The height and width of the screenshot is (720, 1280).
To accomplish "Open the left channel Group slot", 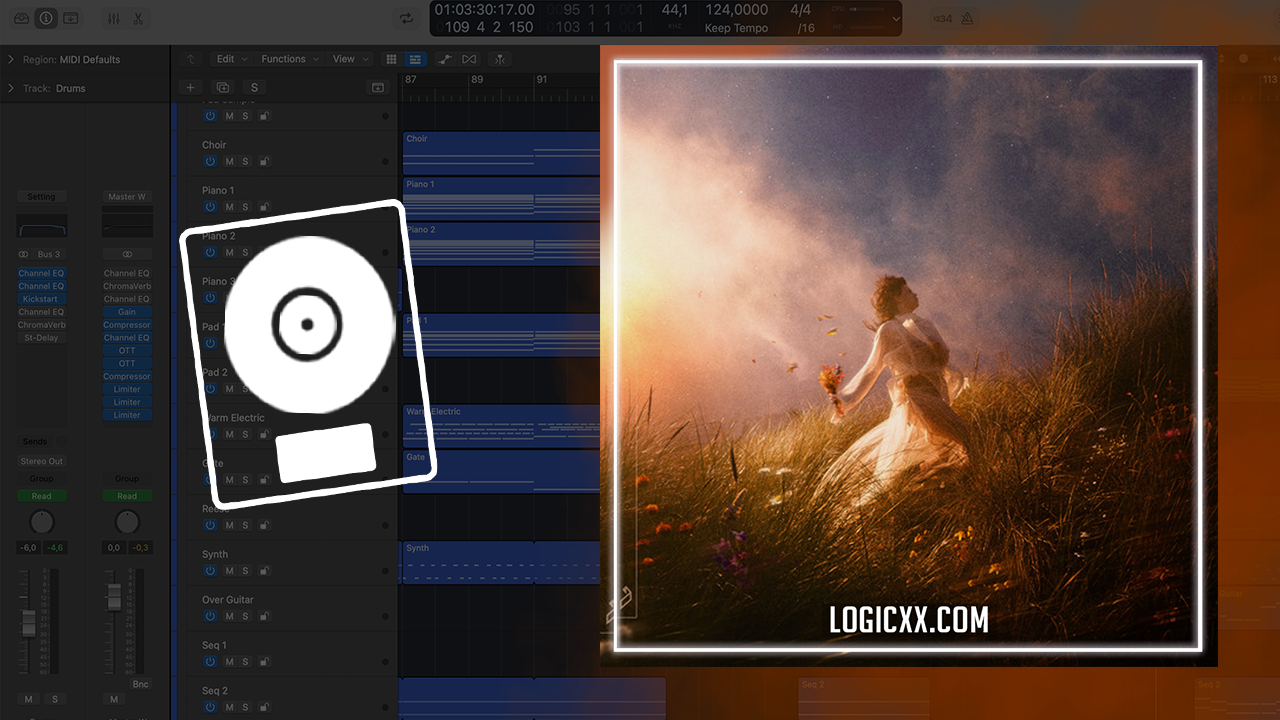I will [41, 479].
